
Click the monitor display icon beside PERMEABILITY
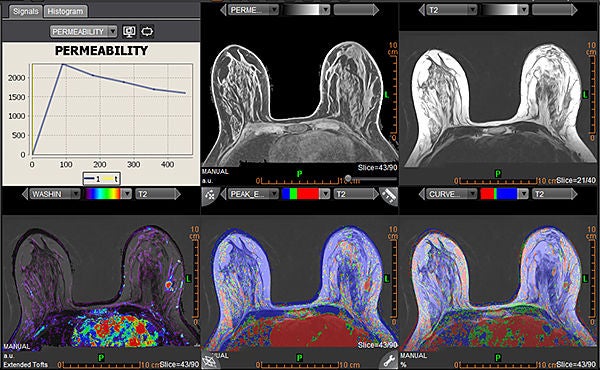(129, 31)
